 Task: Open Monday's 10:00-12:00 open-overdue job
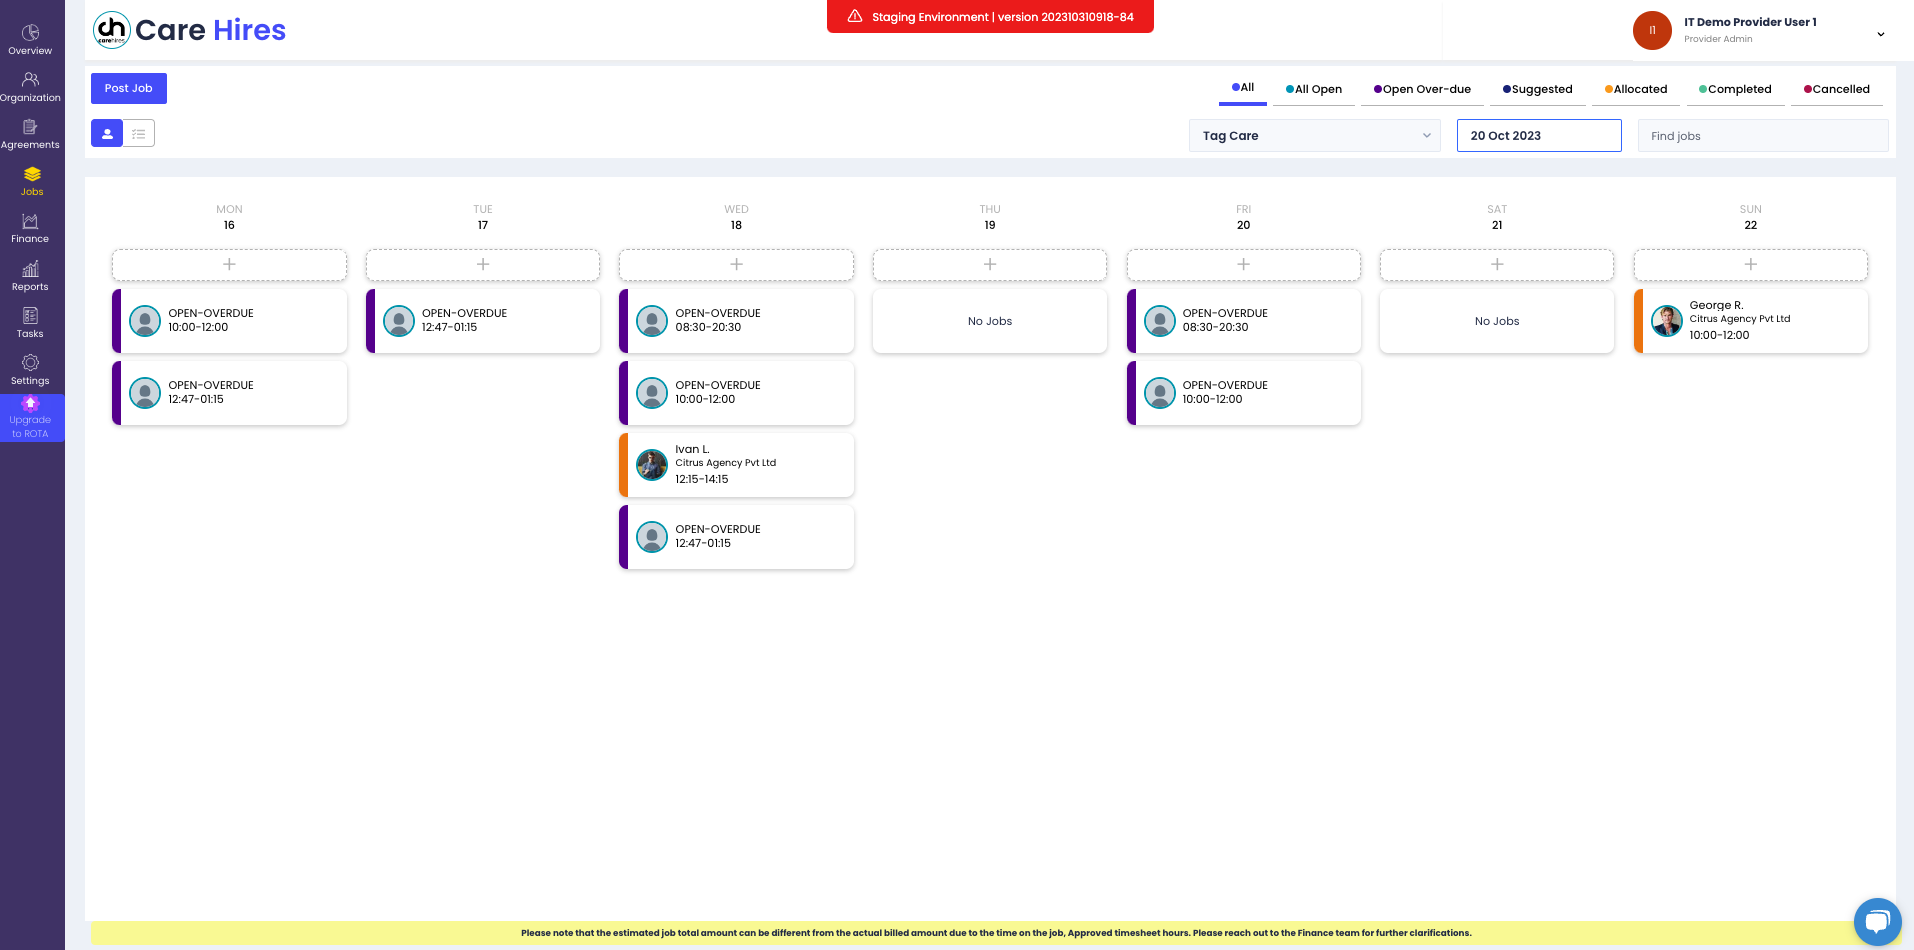[x=229, y=321]
